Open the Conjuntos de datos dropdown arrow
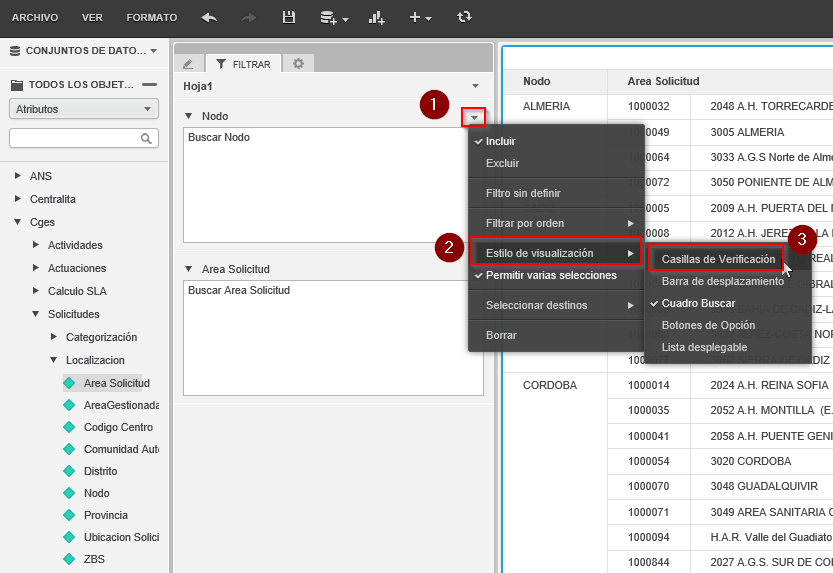The width and height of the screenshot is (833, 573). tap(154, 51)
